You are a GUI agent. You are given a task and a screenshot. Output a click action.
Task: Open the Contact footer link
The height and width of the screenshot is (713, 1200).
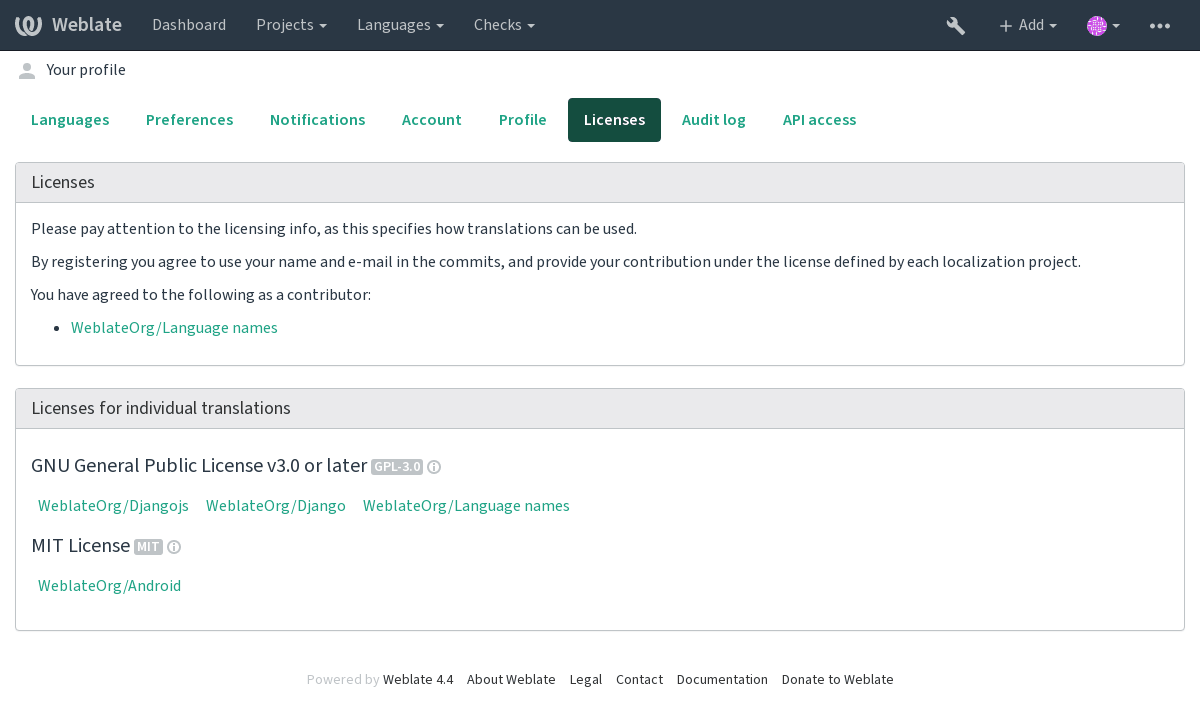click(x=639, y=680)
